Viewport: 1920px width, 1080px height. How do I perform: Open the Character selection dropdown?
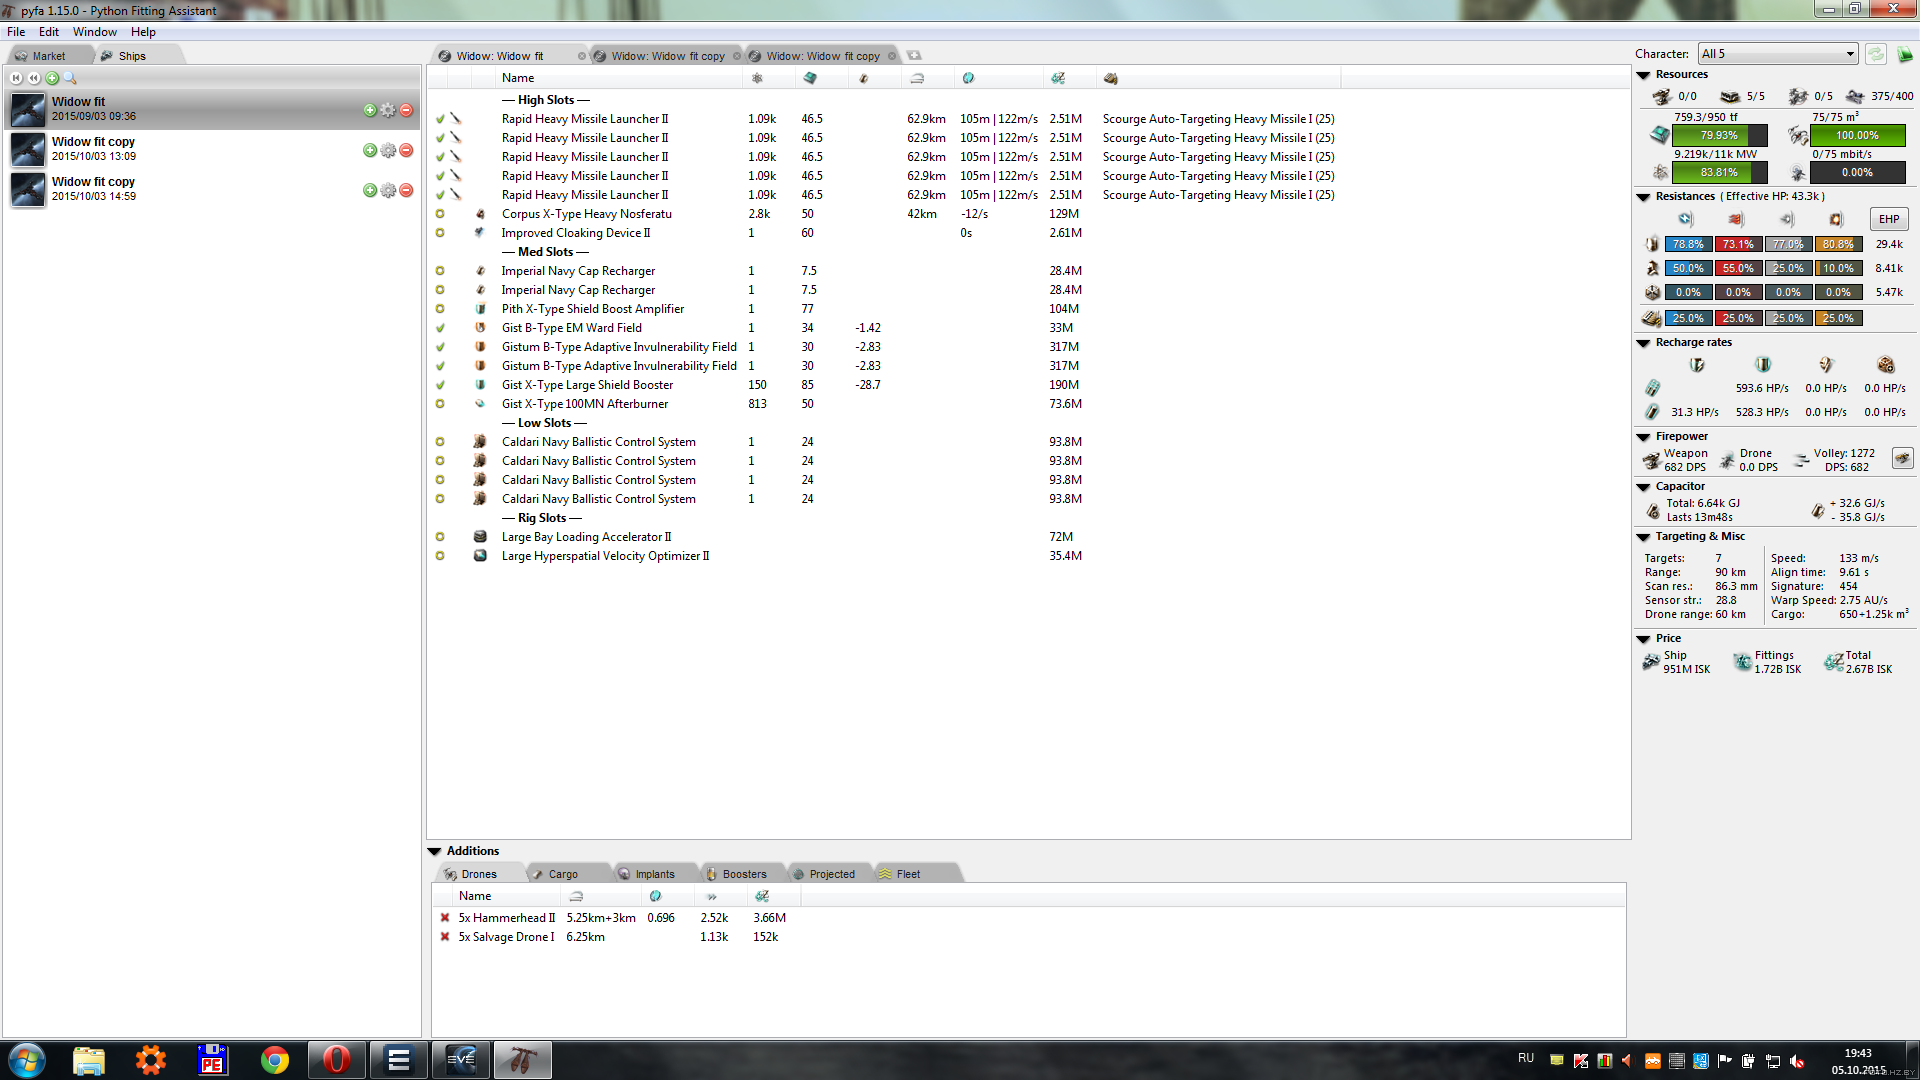click(1776, 54)
